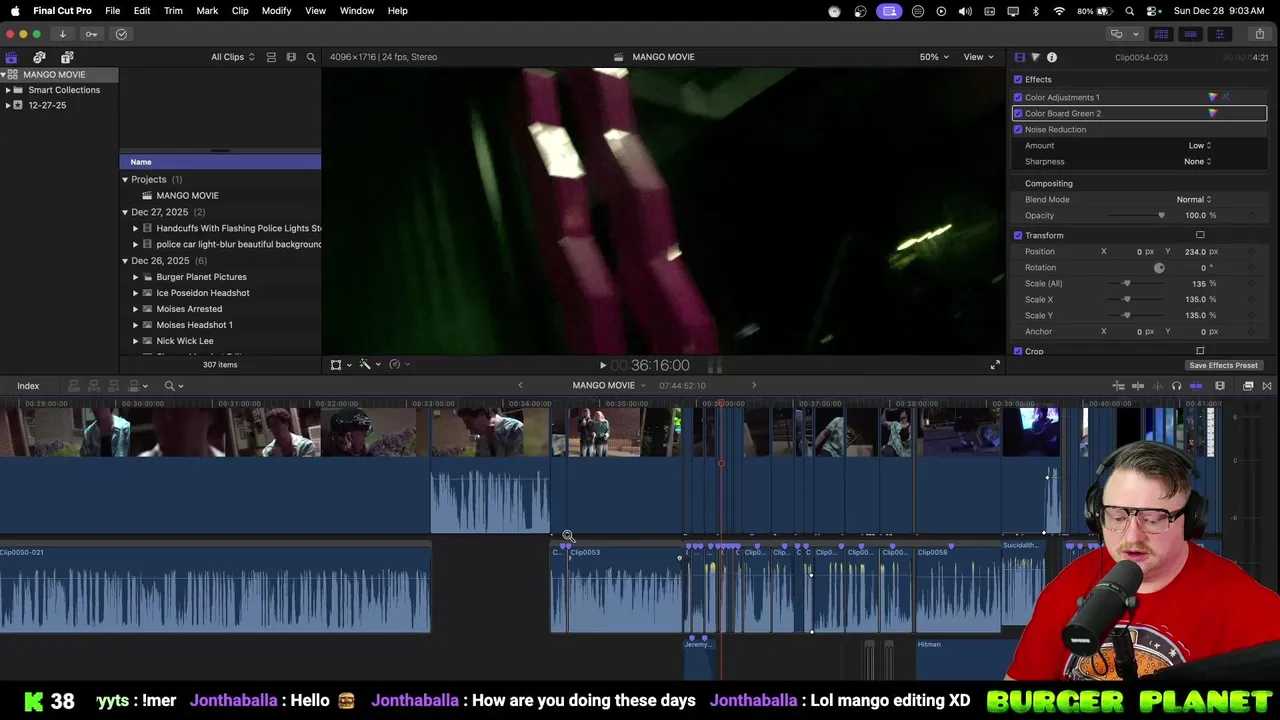Uncheck the Effects section checkbox
Viewport: 1280px width, 720px height.
pyautogui.click(x=1018, y=79)
